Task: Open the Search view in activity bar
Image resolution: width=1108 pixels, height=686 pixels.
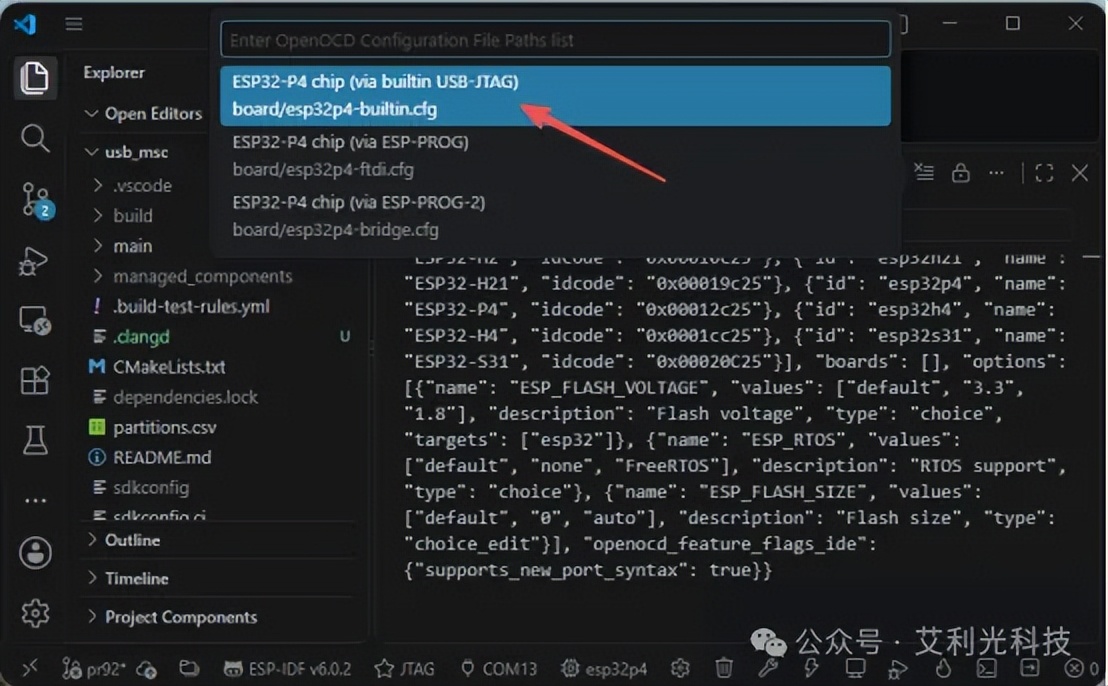Action: (34, 138)
